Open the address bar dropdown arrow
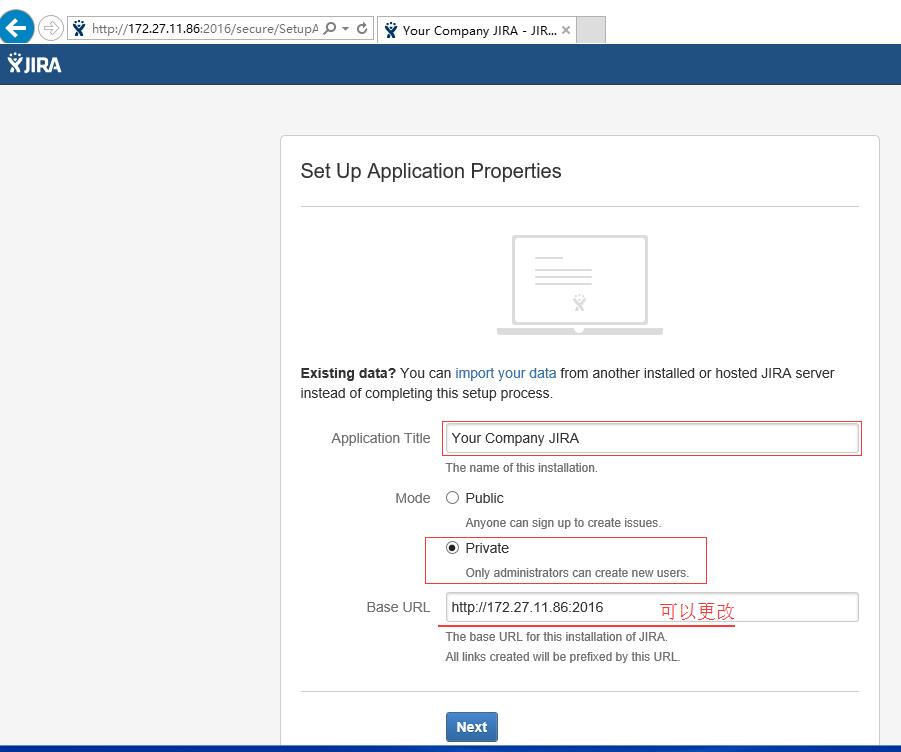 pyautogui.click(x=345, y=28)
